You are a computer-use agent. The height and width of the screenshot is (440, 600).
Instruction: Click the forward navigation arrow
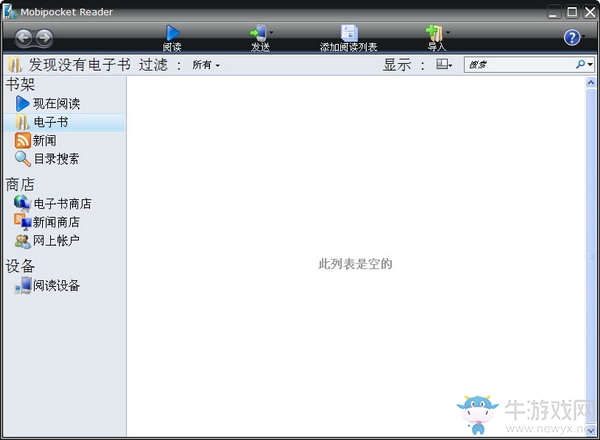click(x=45, y=38)
